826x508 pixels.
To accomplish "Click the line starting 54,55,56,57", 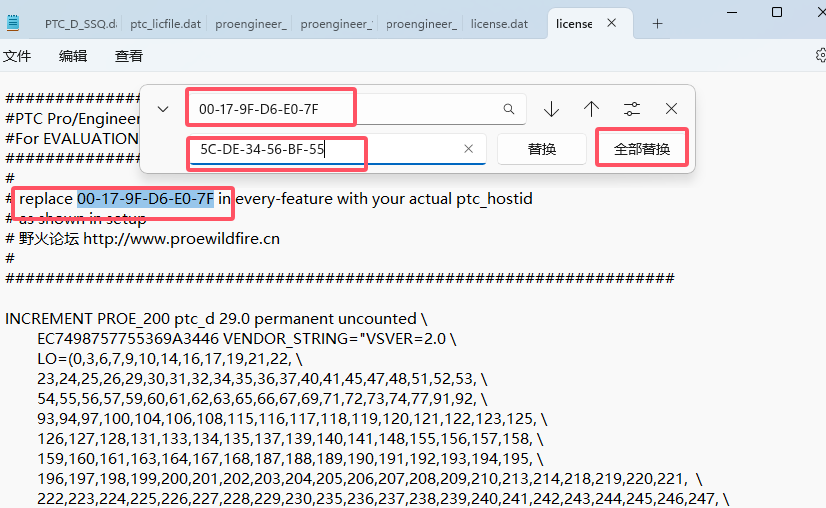I will point(262,399).
